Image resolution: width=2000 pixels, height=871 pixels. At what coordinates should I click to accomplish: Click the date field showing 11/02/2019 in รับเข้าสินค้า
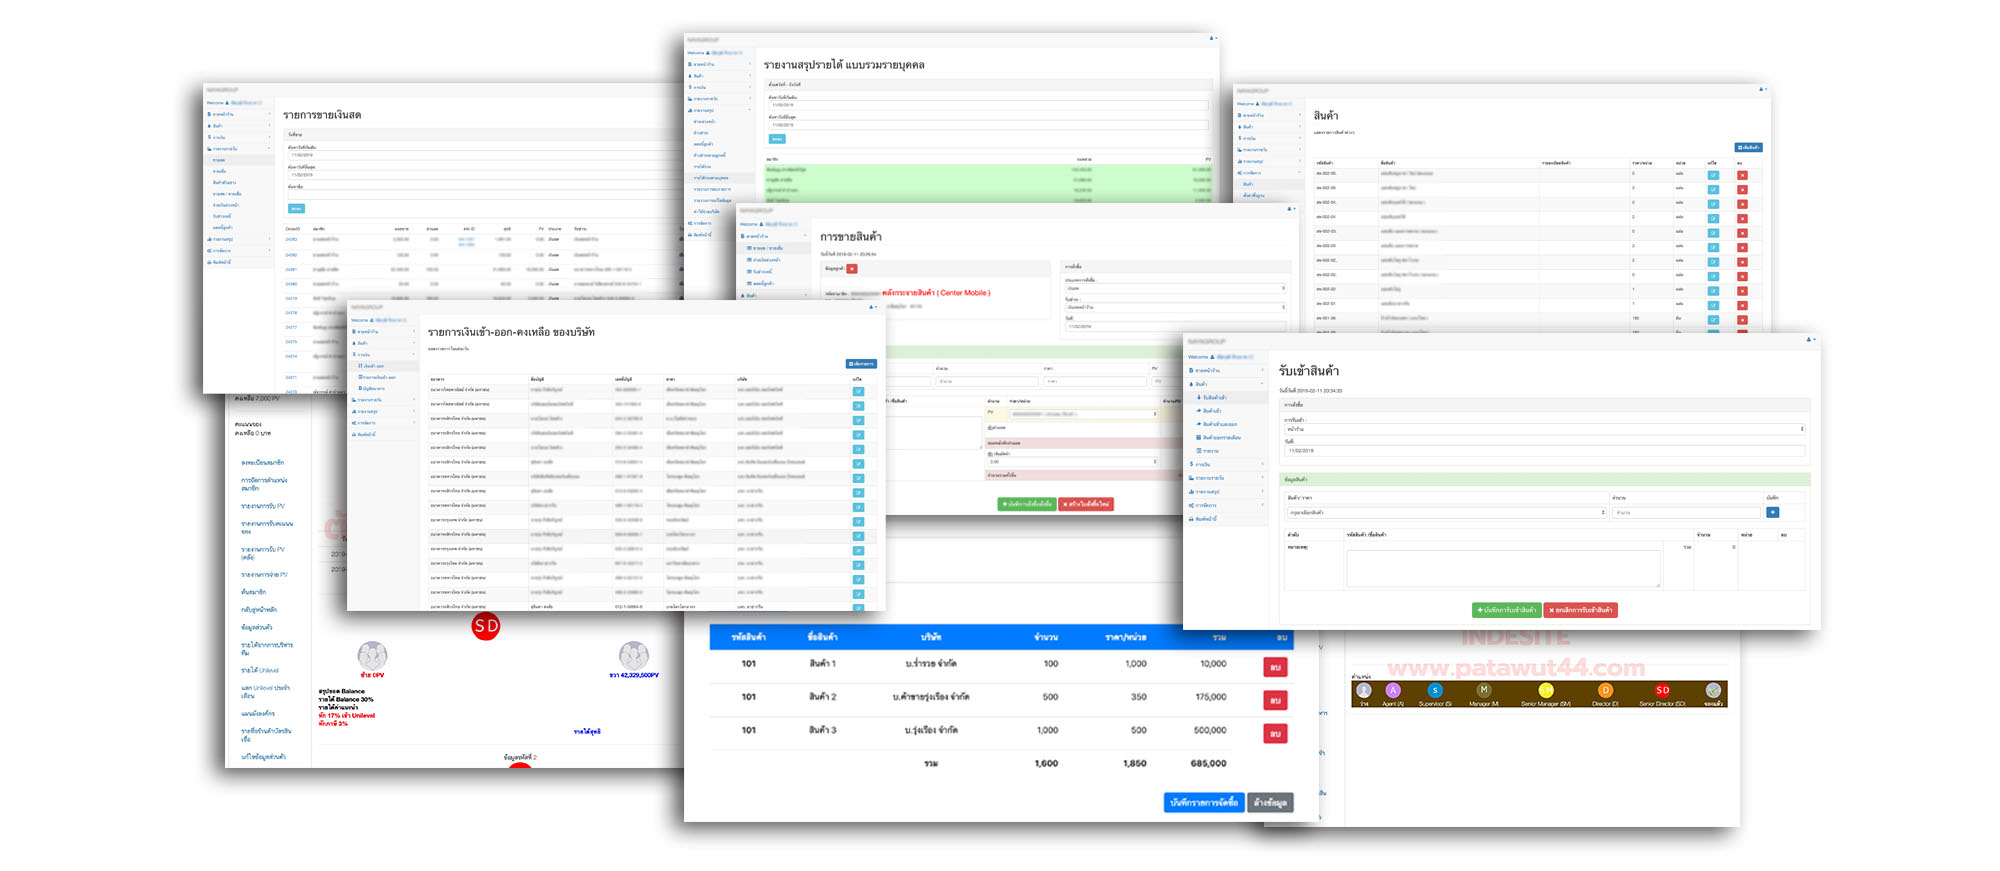[x=1545, y=451]
